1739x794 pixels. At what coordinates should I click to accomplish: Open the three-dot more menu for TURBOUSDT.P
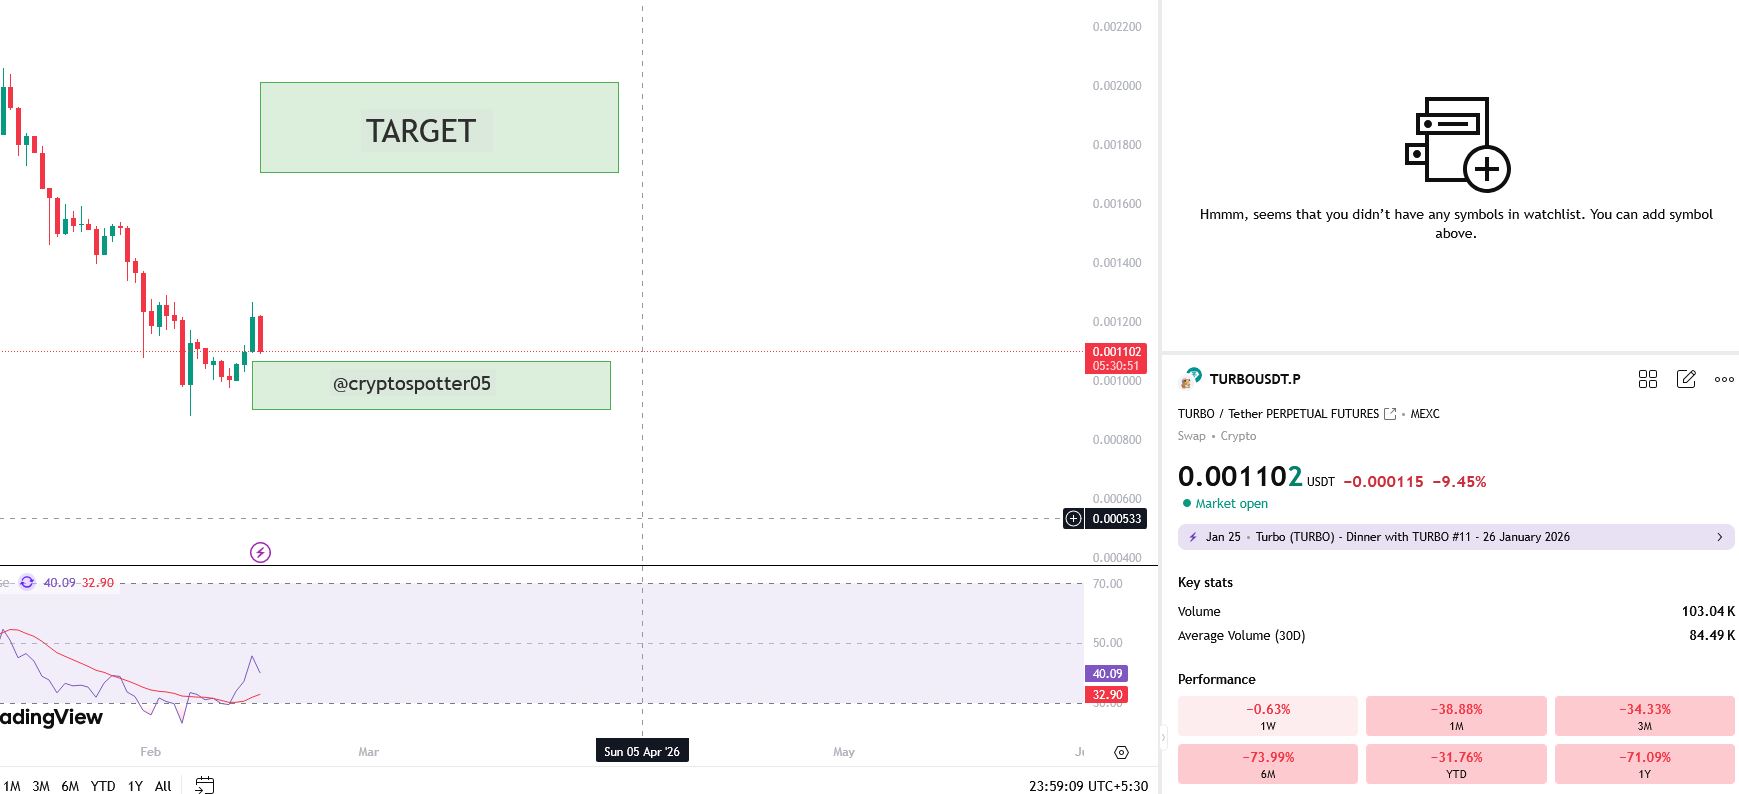pyautogui.click(x=1724, y=379)
